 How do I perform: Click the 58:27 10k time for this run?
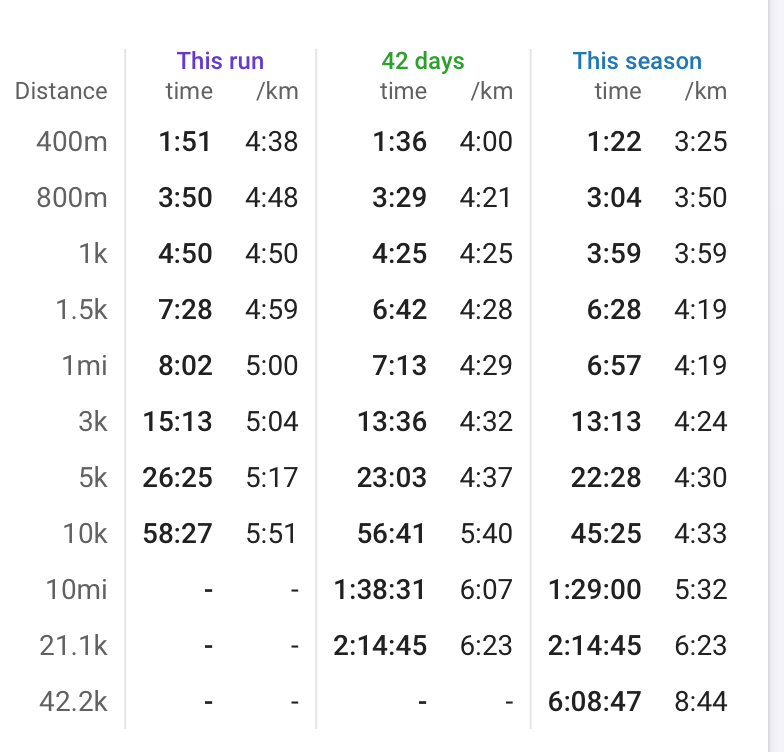point(178,534)
